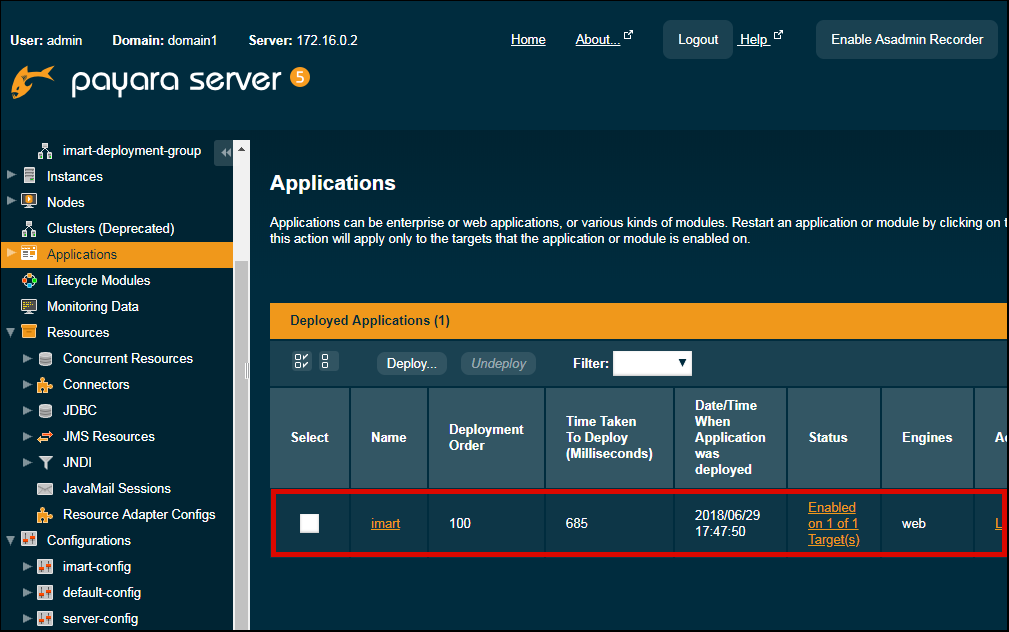Collapse the sidebar with double-arrow button
The width and height of the screenshot is (1009, 632).
tap(225, 152)
